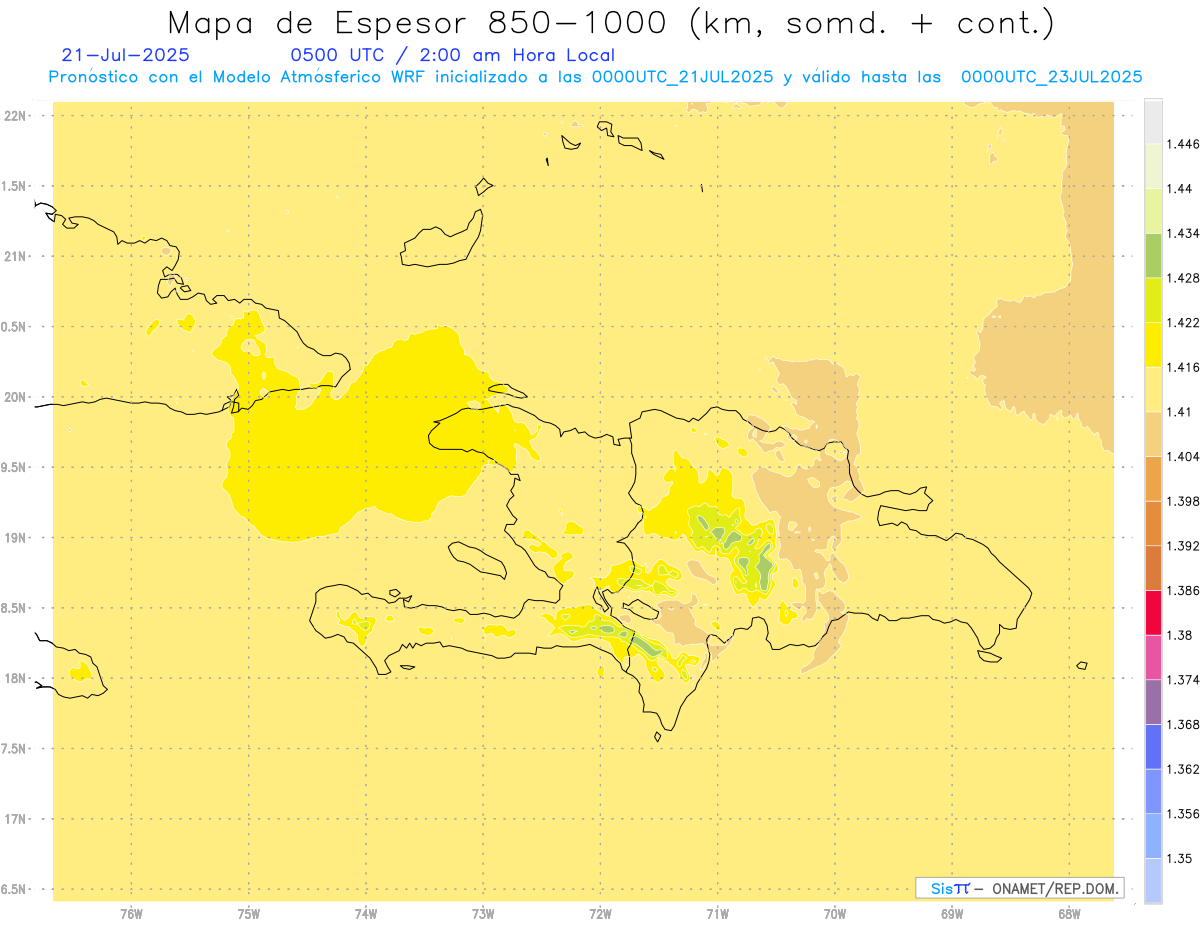The width and height of the screenshot is (1200, 927).
Task: Click the colorbar value 1.428
Action: [x=1183, y=277]
